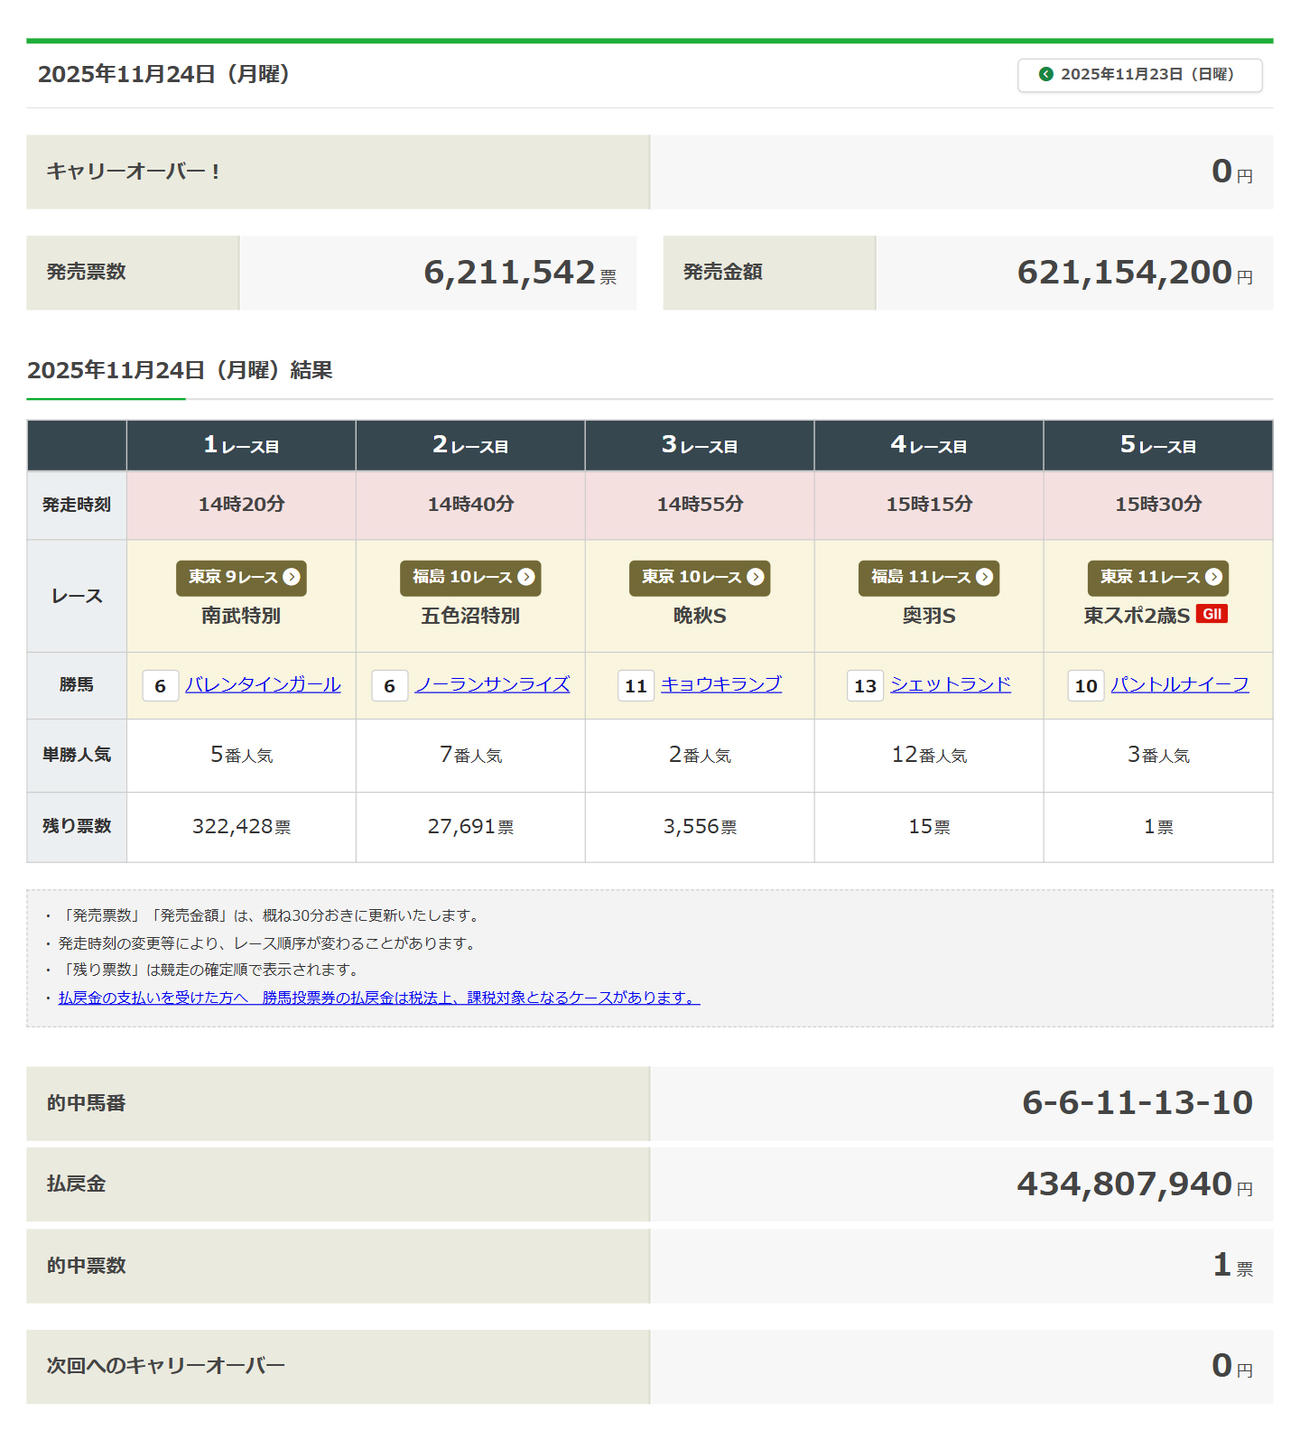Click popularity cell 12番人気
The width and height of the screenshot is (1300, 1430).
929,755
